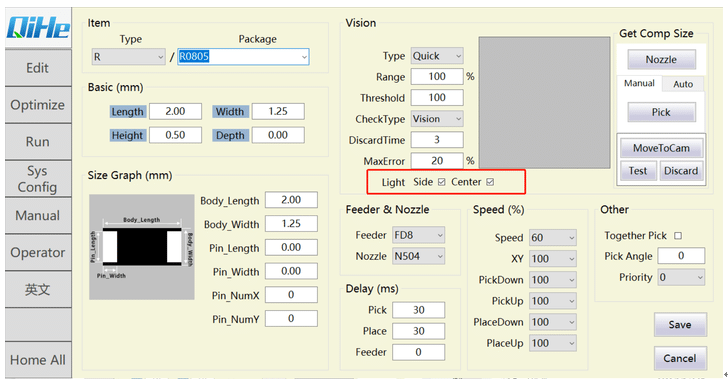This screenshot has height=385, width=728.
Task: Open the Nozzle N504 dropdown
Action: click(418, 256)
